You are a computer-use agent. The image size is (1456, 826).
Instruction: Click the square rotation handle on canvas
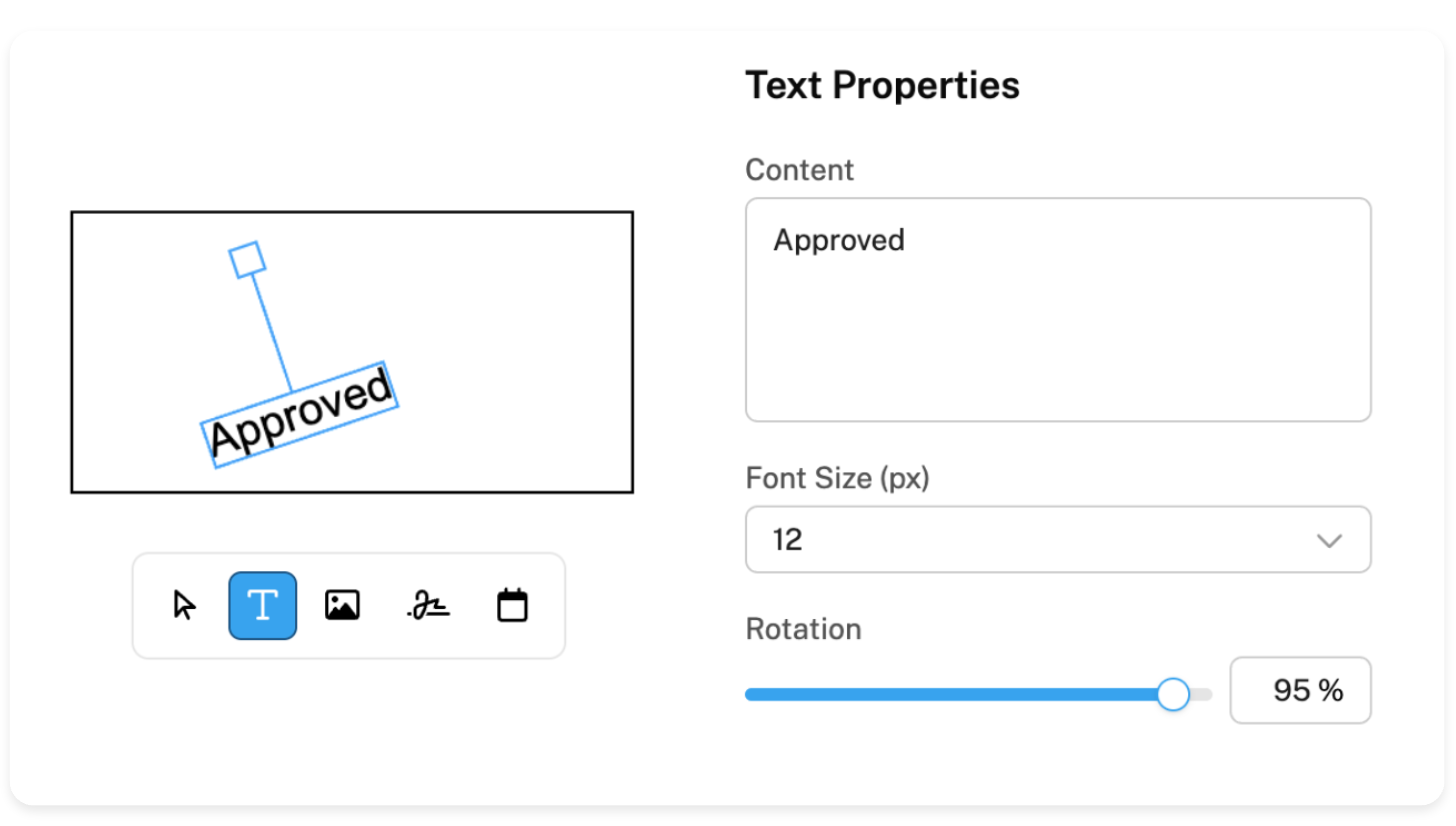click(x=247, y=259)
